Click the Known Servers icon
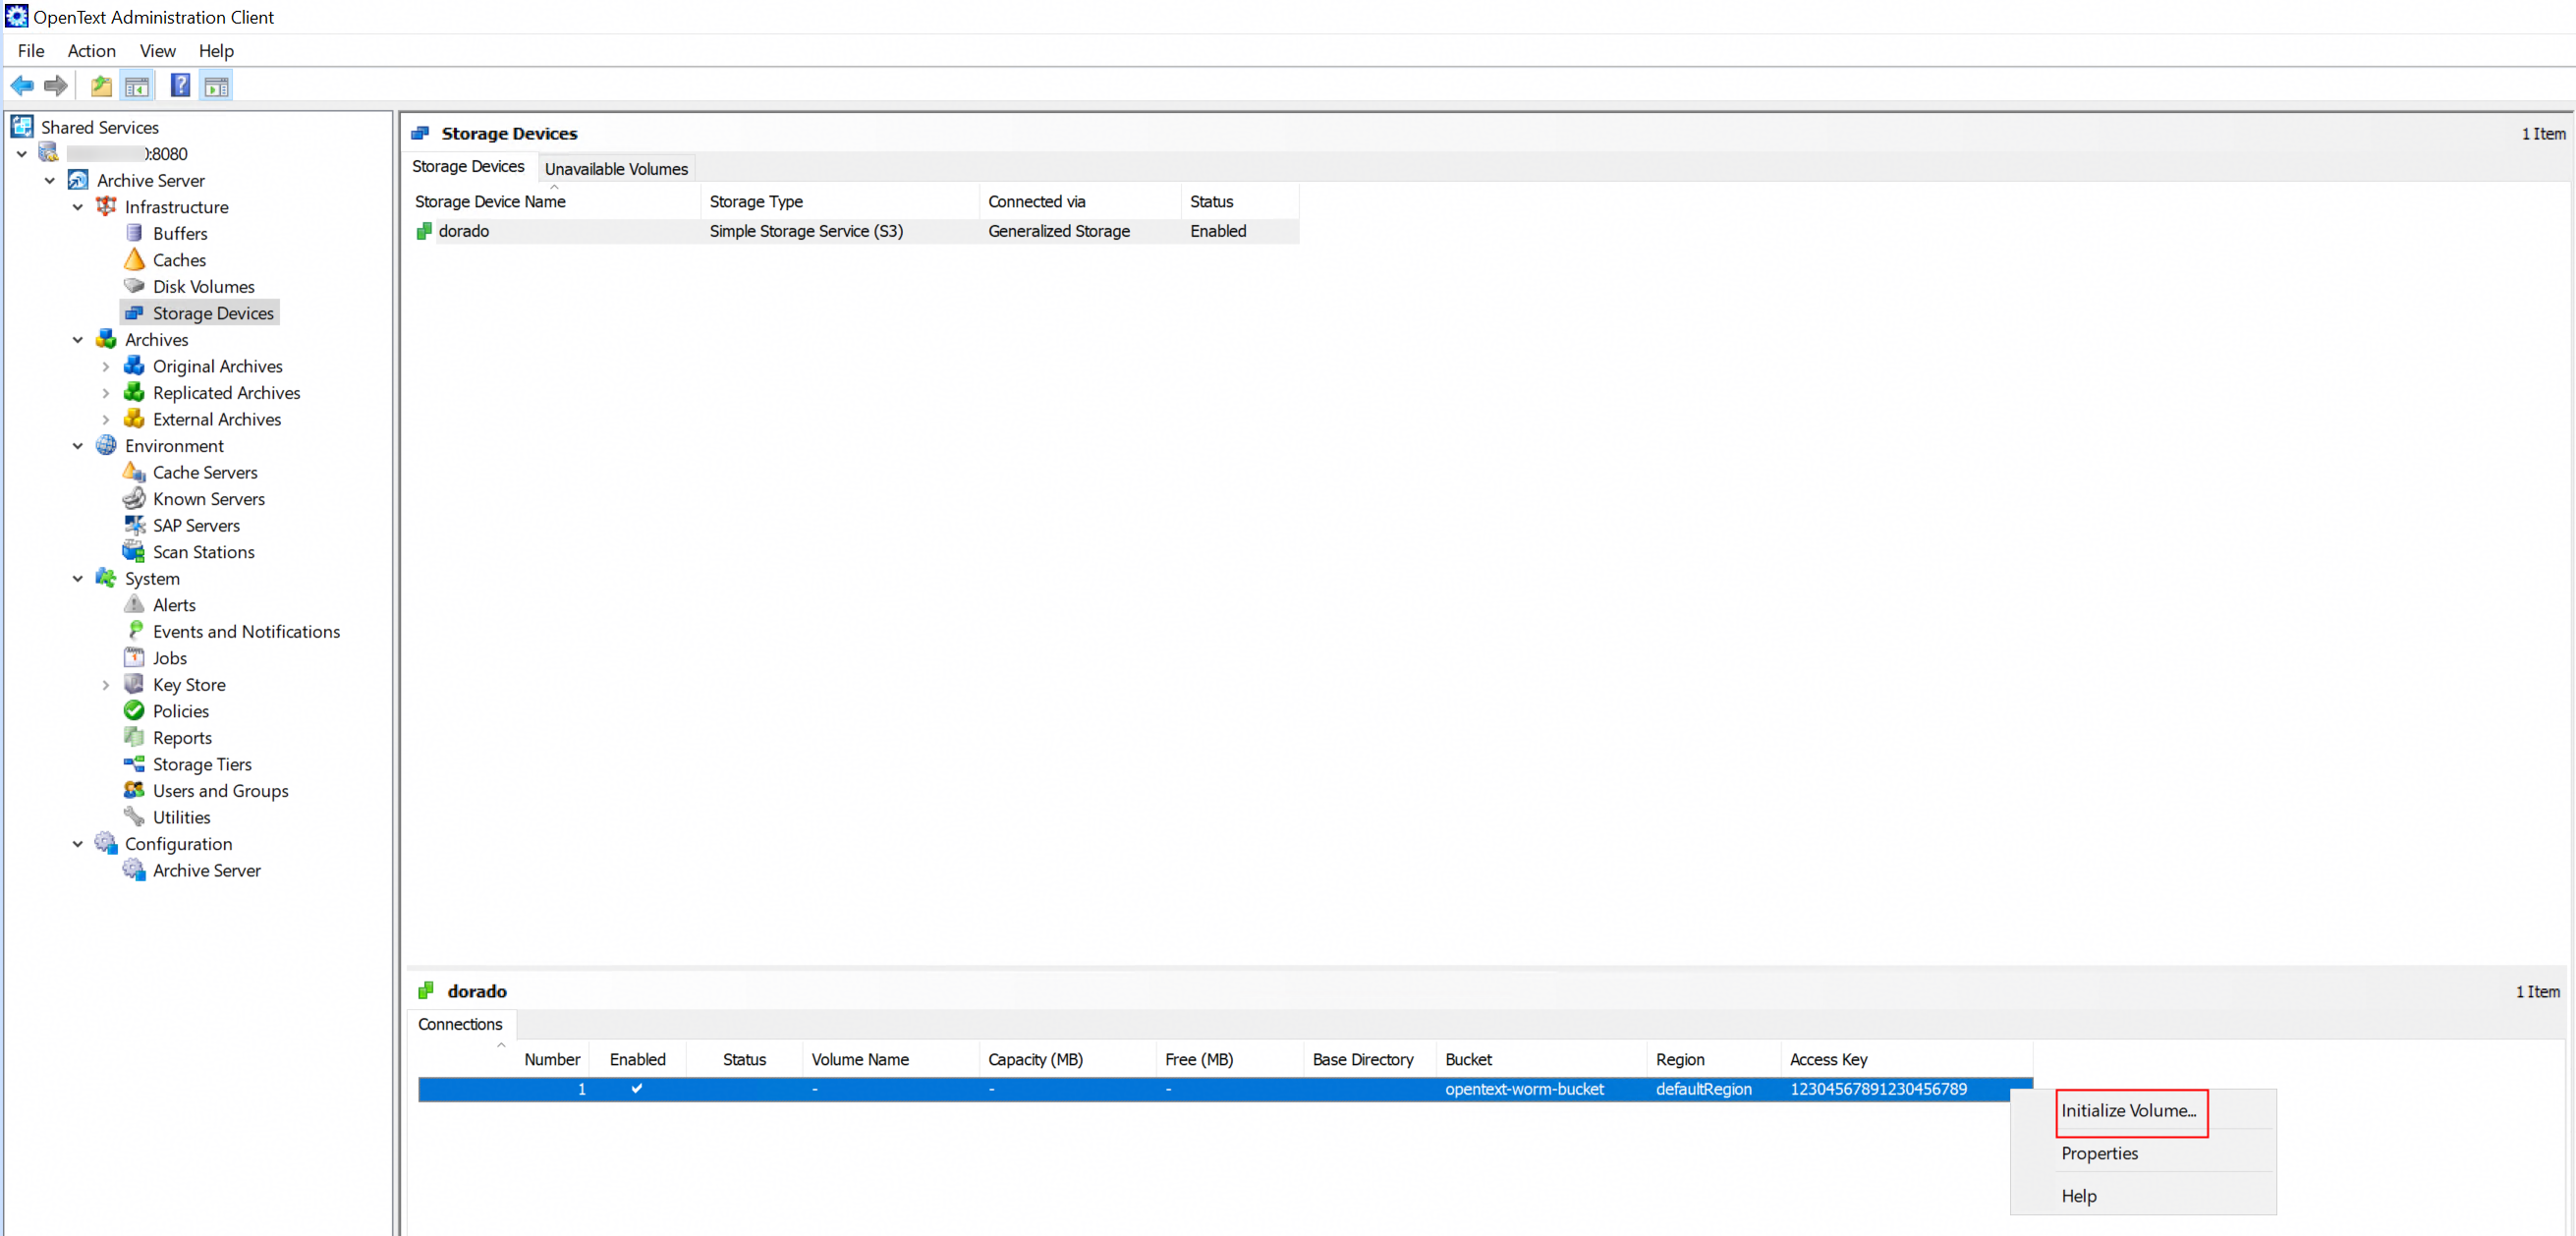The width and height of the screenshot is (2576, 1236). (134, 499)
